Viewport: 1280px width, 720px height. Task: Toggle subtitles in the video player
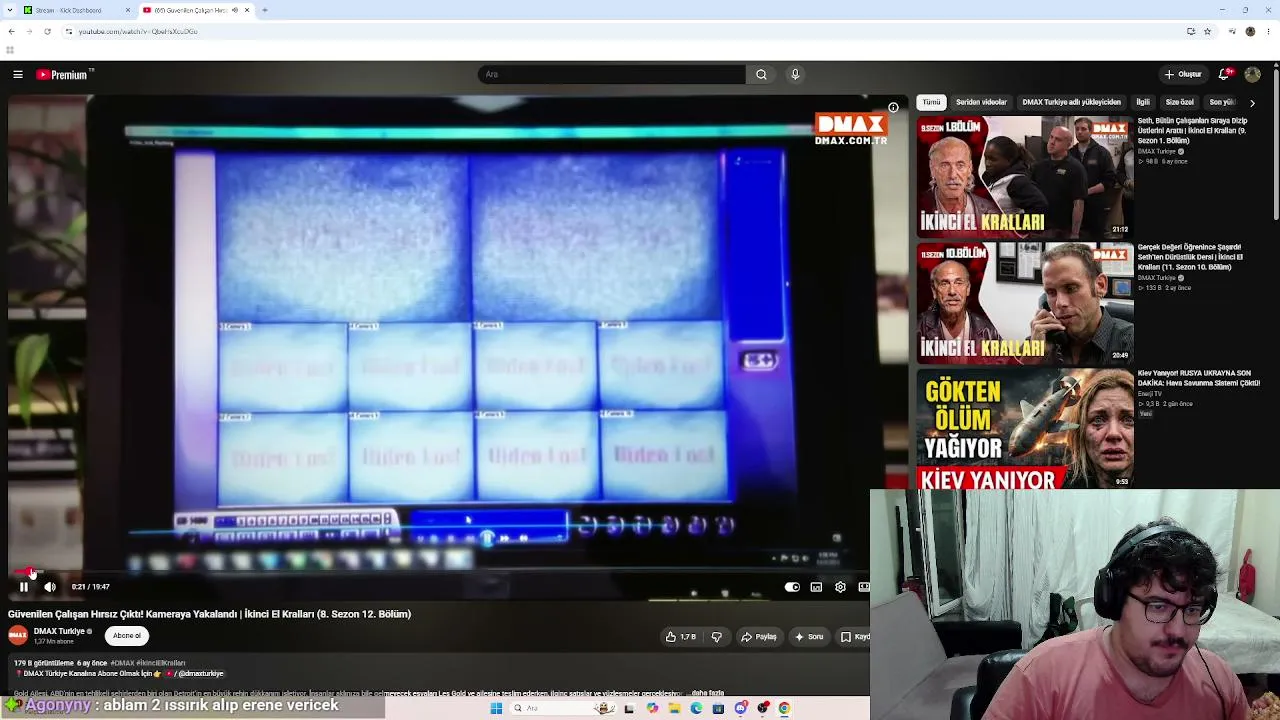click(x=816, y=587)
